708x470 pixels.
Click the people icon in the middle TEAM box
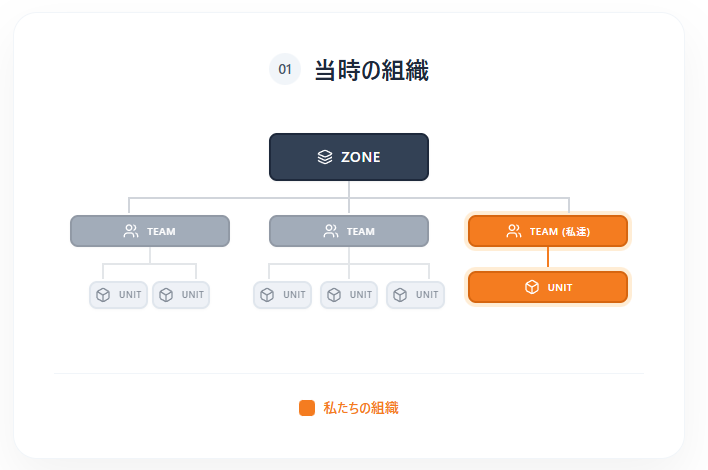pyautogui.click(x=331, y=231)
